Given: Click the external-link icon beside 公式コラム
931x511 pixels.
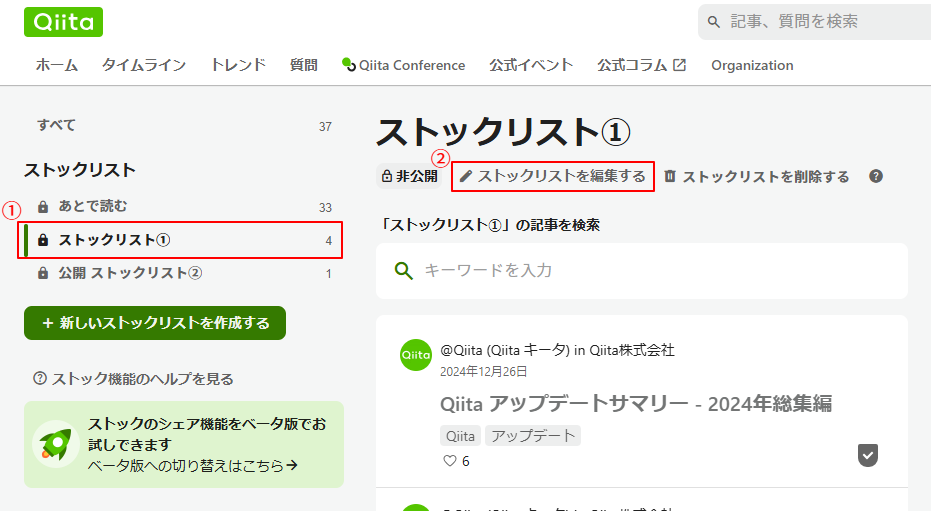Looking at the screenshot, I should (679, 65).
